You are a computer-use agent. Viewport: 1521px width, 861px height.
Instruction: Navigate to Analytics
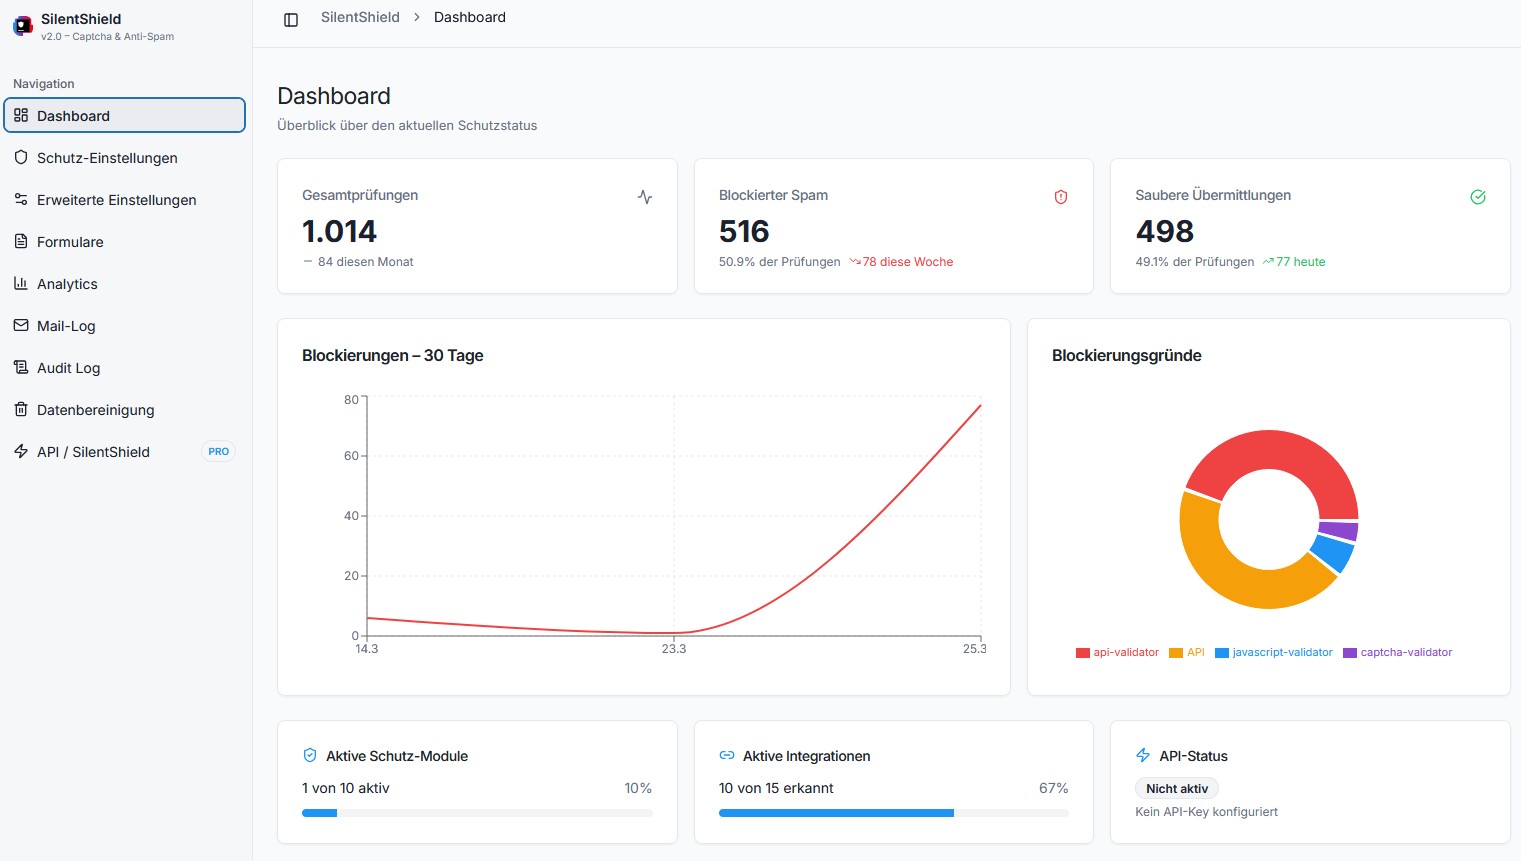(x=67, y=284)
